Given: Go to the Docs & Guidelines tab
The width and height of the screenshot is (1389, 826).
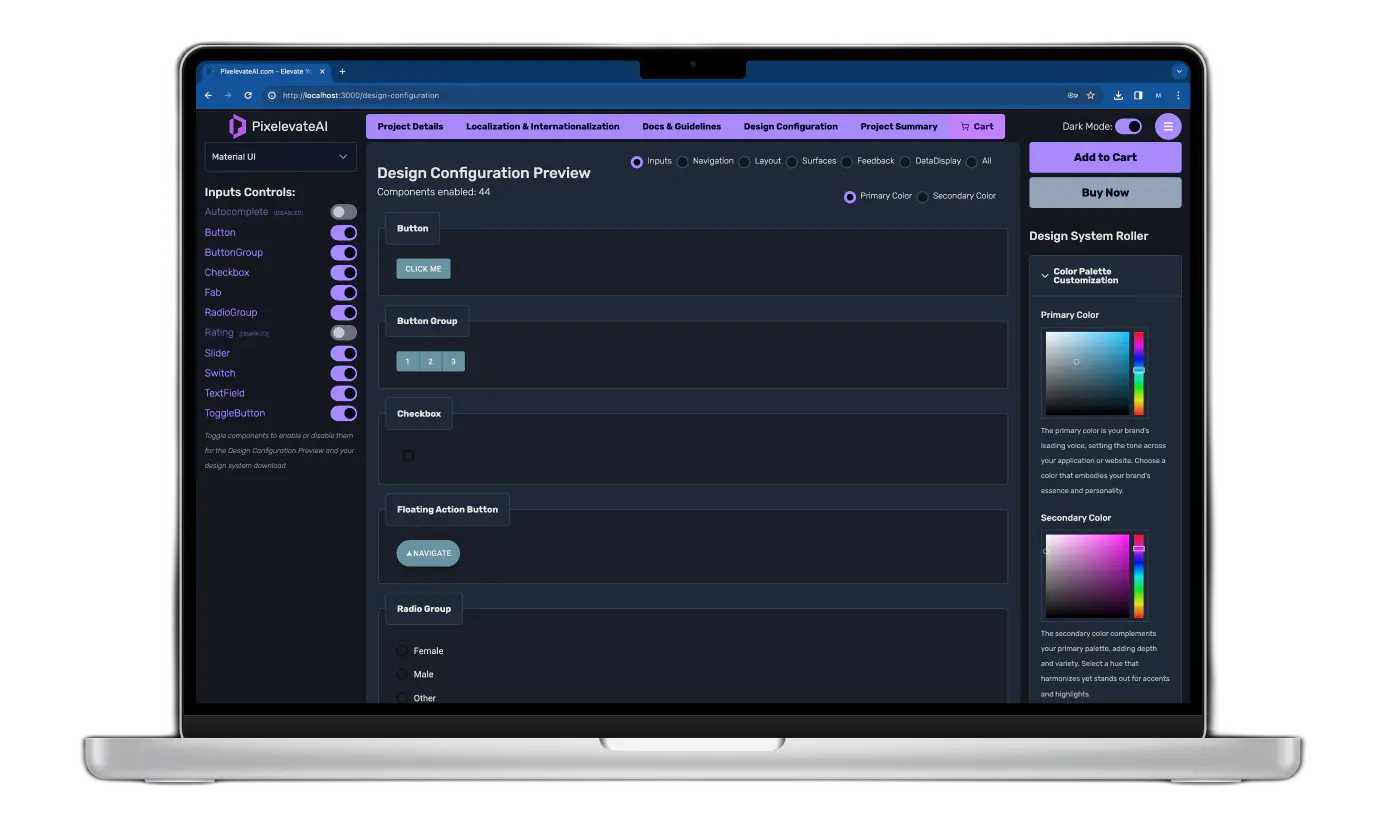Looking at the screenshot, I should coord(681,126).
